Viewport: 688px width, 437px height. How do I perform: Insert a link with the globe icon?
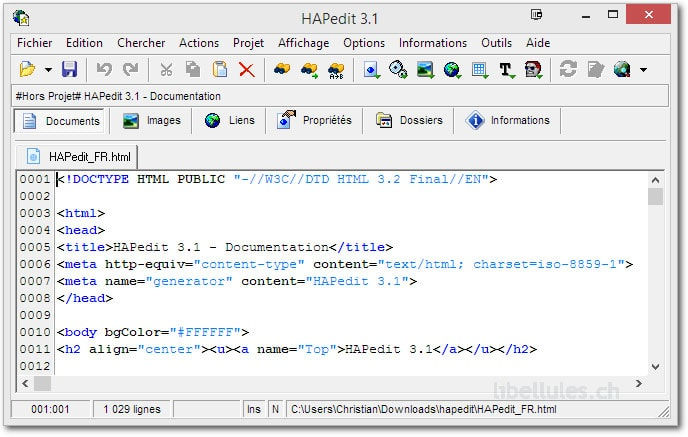point(452,70)
